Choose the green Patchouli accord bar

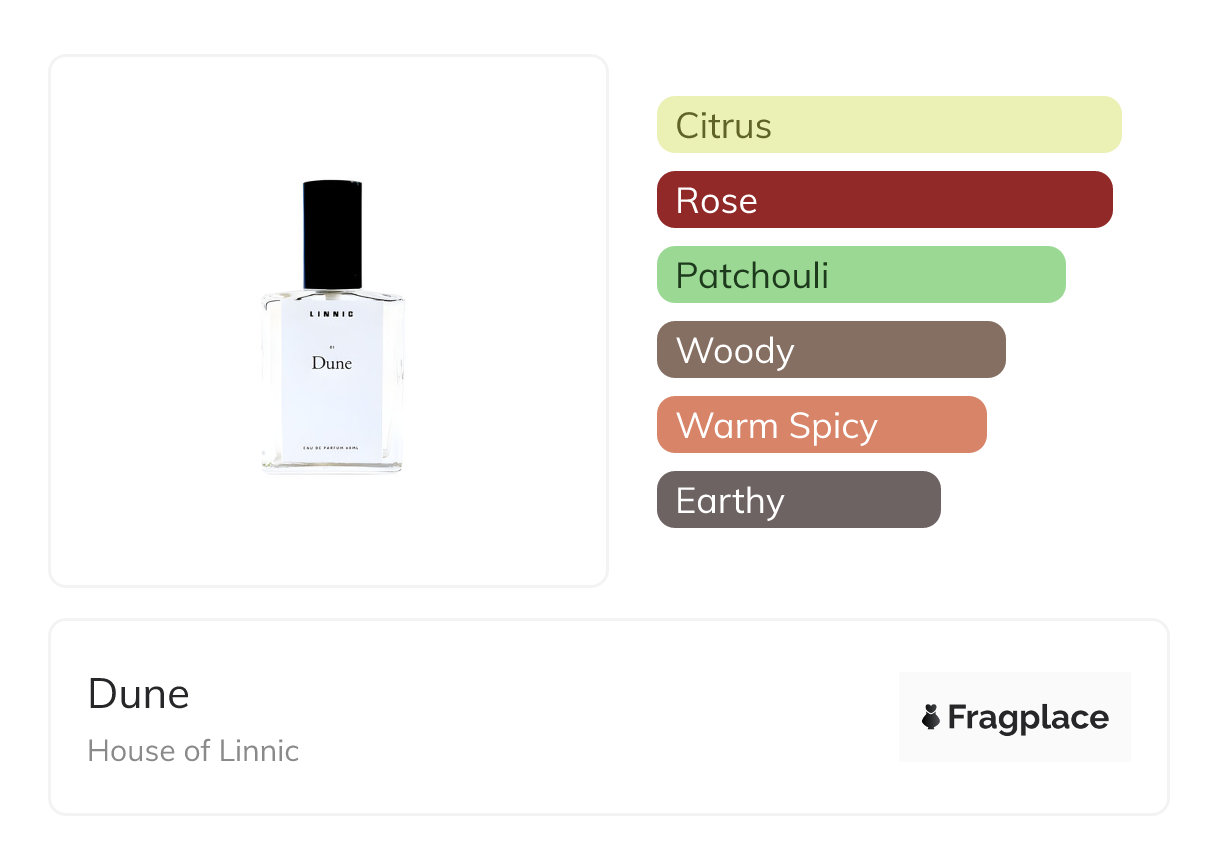pos(861,275)
